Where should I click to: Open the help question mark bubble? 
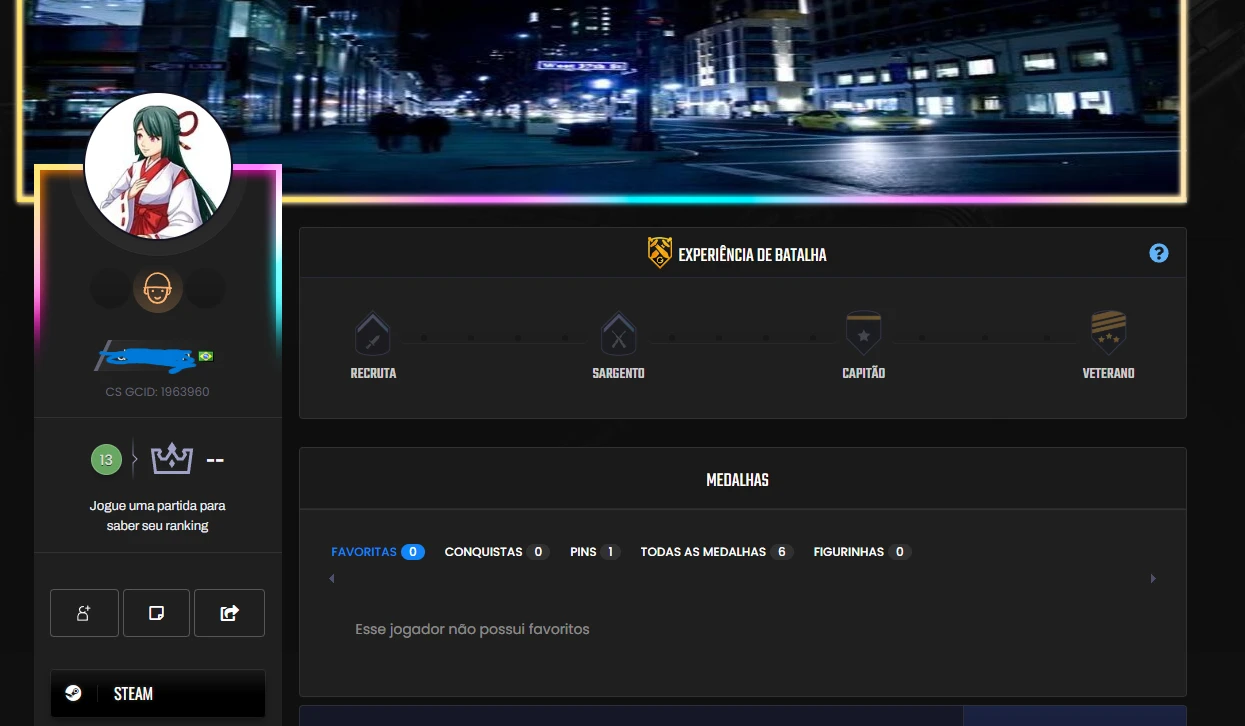coord(1158,253)
